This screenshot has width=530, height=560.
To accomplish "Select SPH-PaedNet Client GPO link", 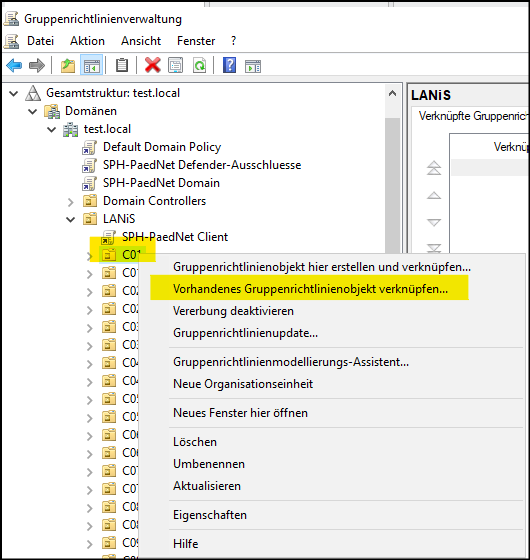I will click(175, 237).
